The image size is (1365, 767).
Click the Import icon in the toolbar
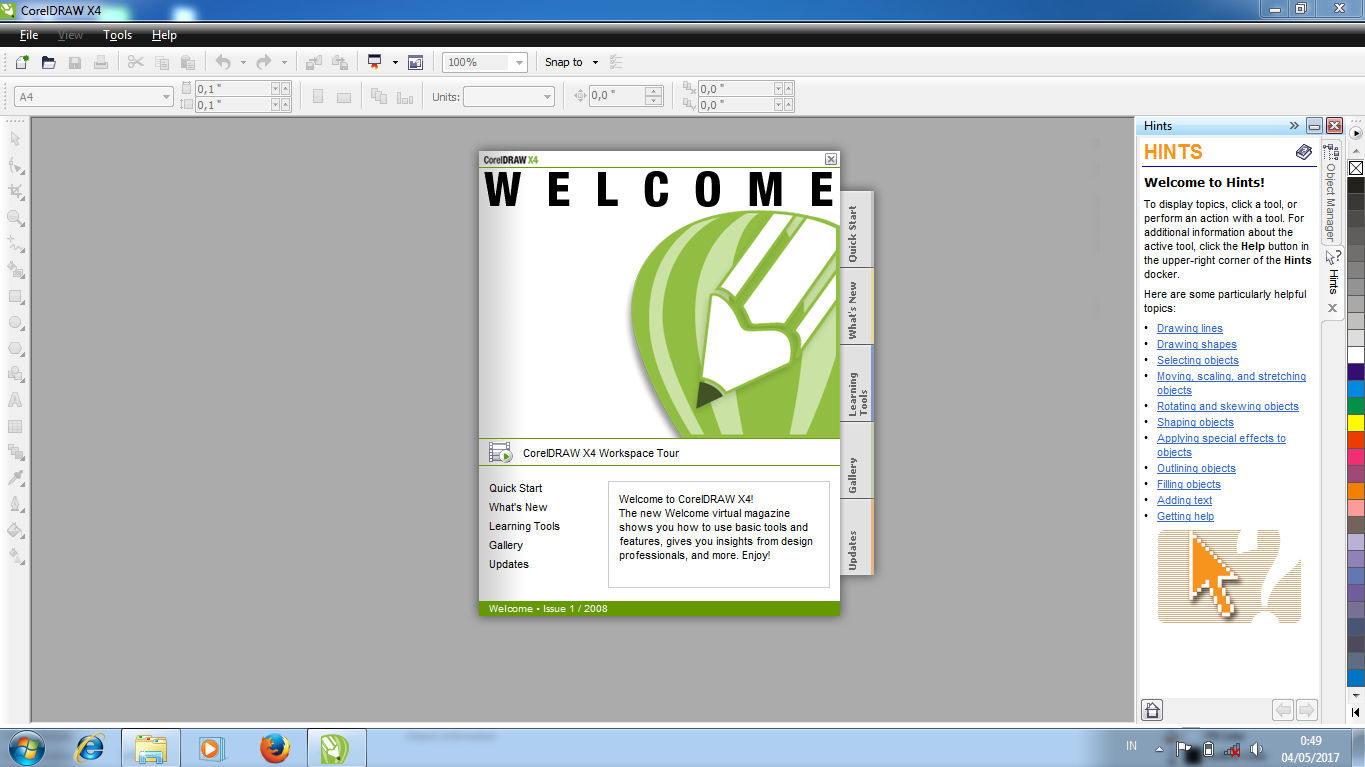(x=314, y=62)
